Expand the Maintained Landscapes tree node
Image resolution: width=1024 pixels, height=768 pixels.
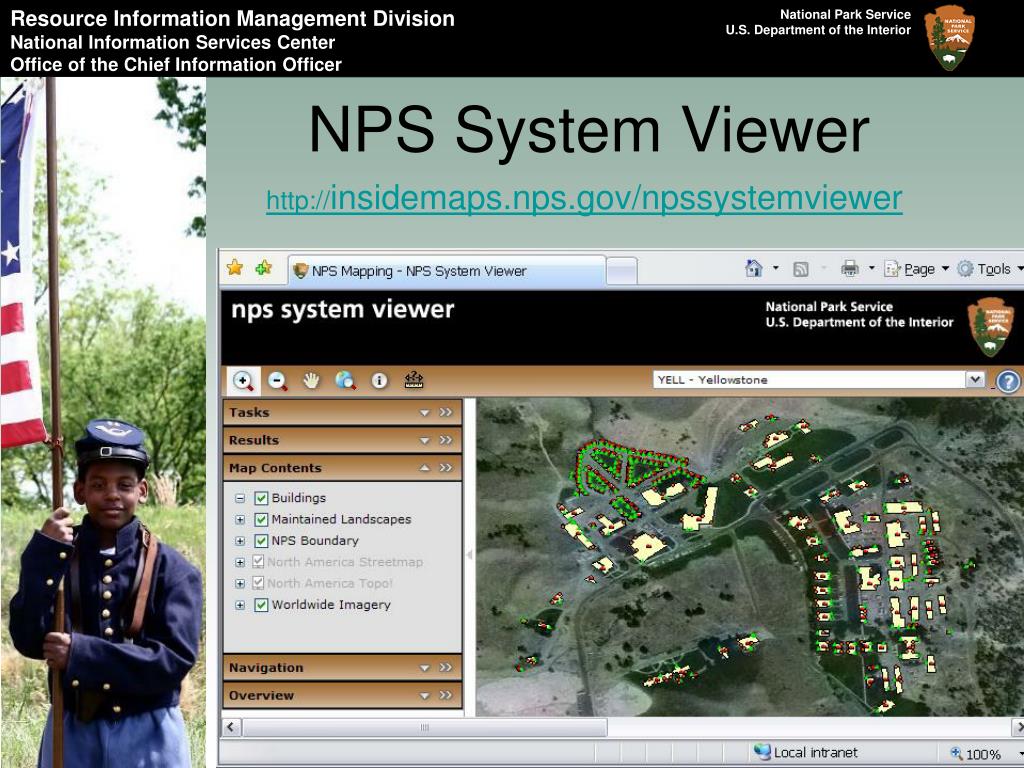coord(240,520)
